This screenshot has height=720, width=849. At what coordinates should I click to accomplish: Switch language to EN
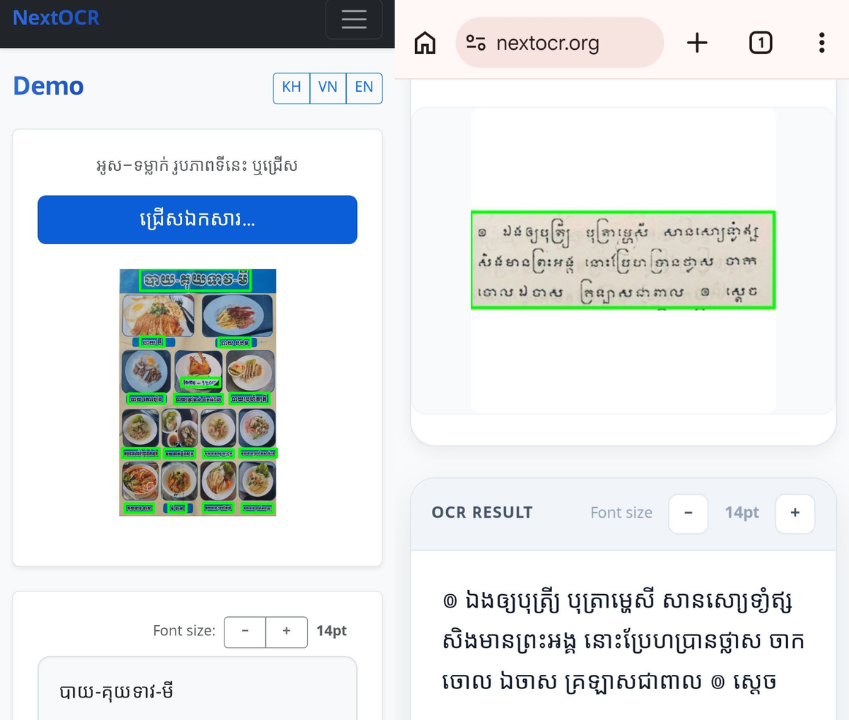pos(364,88)
